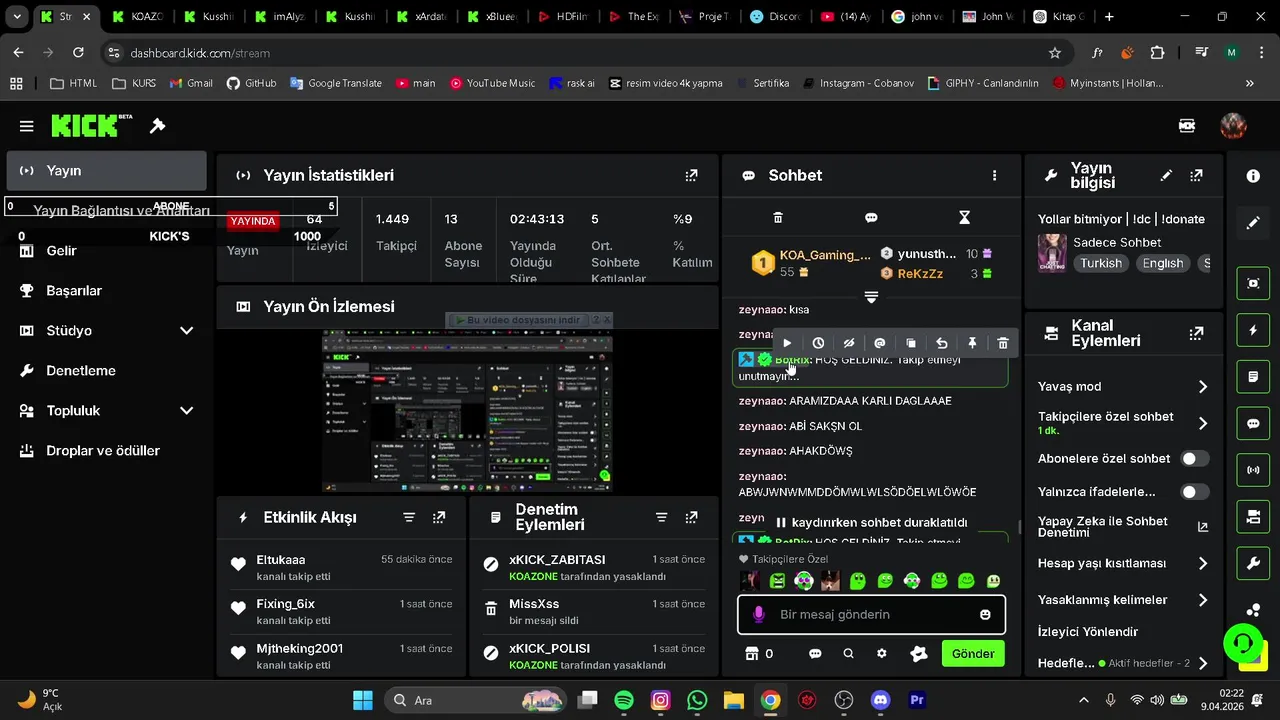
Task: Click the Turkish language tag
Action: (x=1101, y=263)
